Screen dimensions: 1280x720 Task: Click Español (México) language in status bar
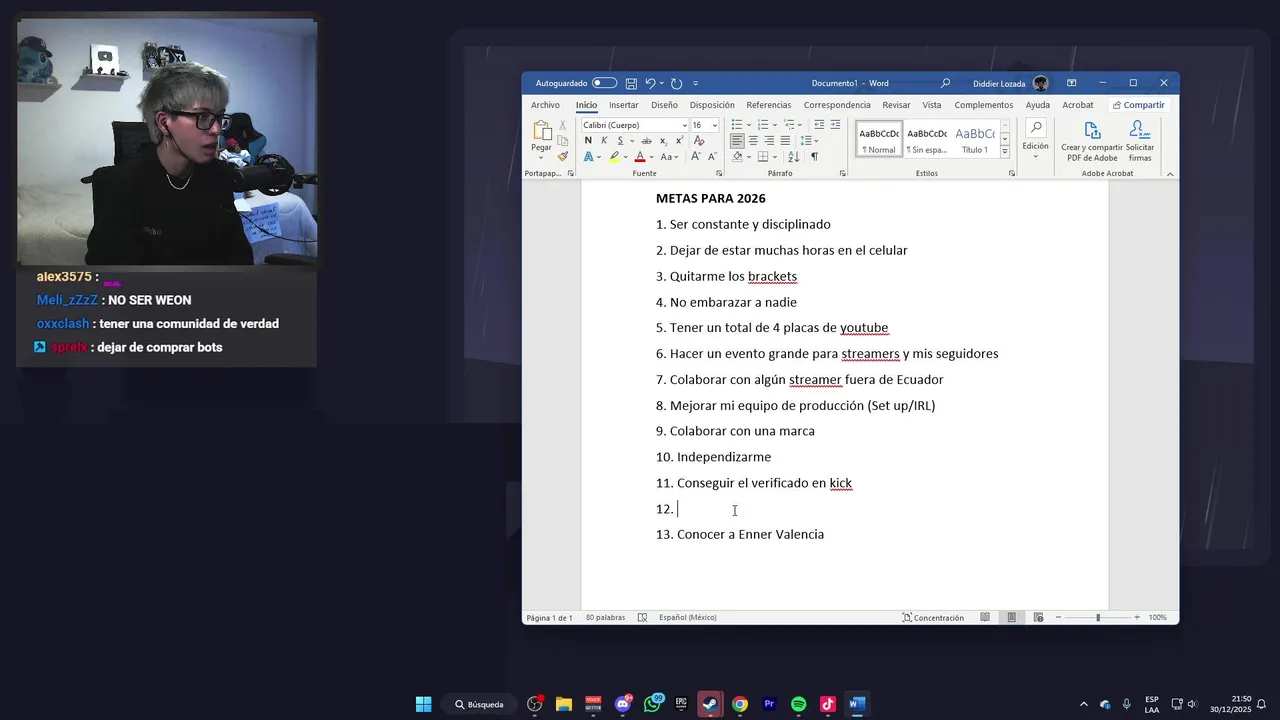[687, 617]
